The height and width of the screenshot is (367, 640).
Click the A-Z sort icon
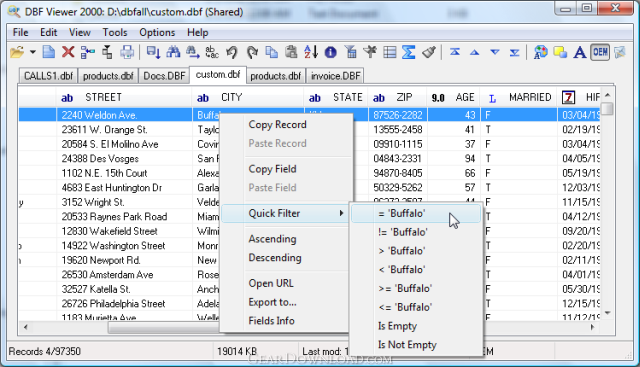(x=311, y=52)
